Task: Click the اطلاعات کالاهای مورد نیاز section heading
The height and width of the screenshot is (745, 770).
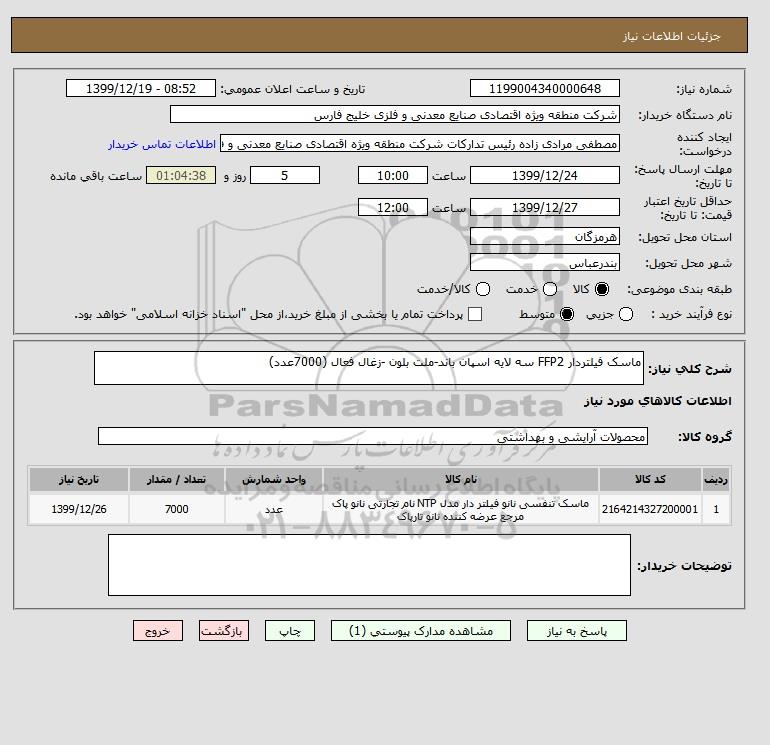Action: click(658, 401)
